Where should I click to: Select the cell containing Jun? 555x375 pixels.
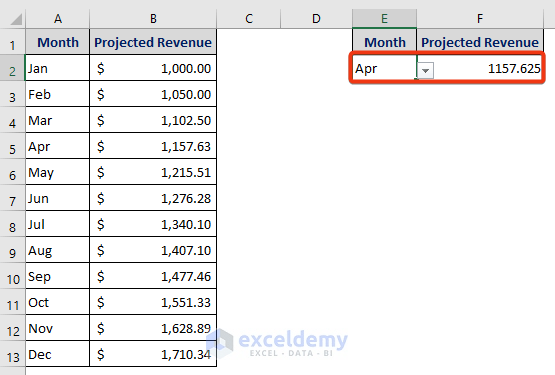coord(58,198)
